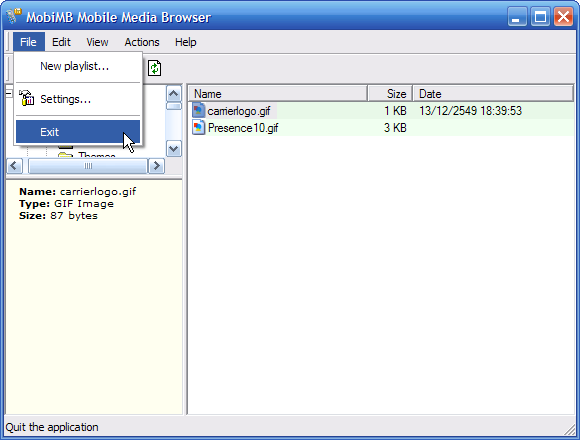
Task: Select Exit in the File menu
Action: tap(78, 132)
